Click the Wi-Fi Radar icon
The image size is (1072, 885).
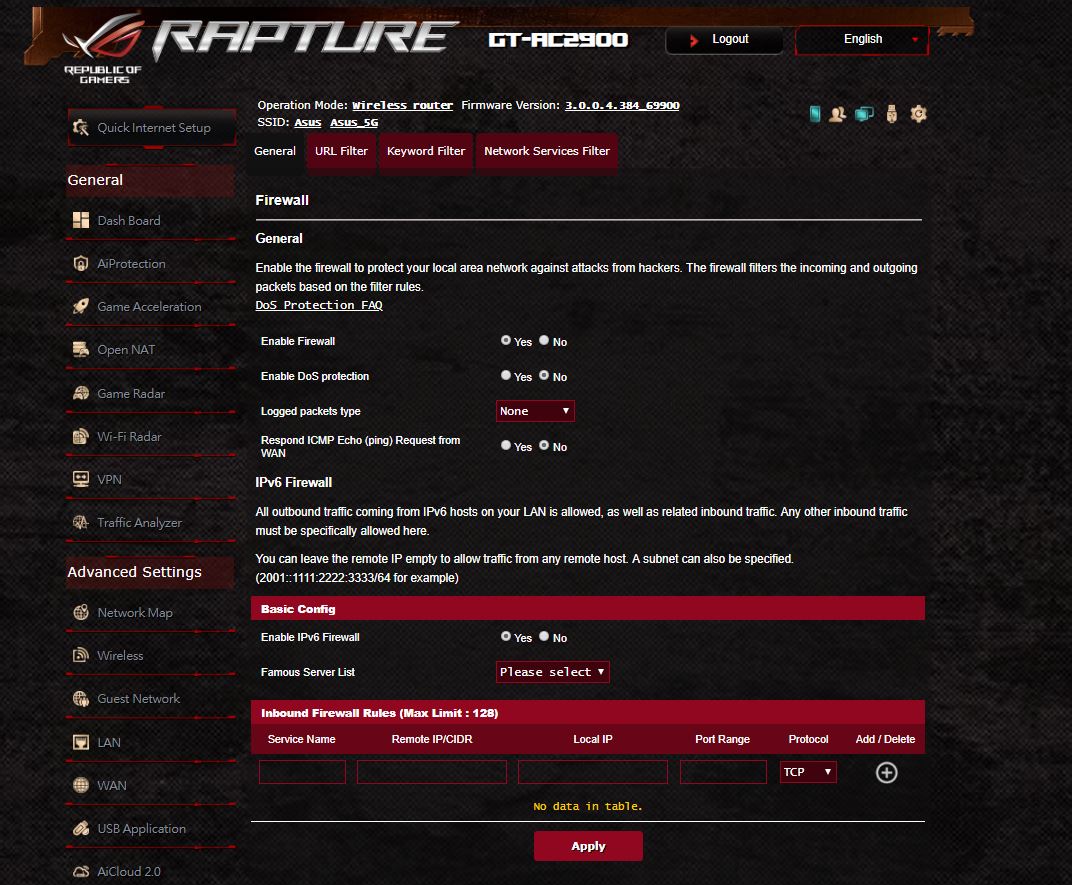coord(81,436)
